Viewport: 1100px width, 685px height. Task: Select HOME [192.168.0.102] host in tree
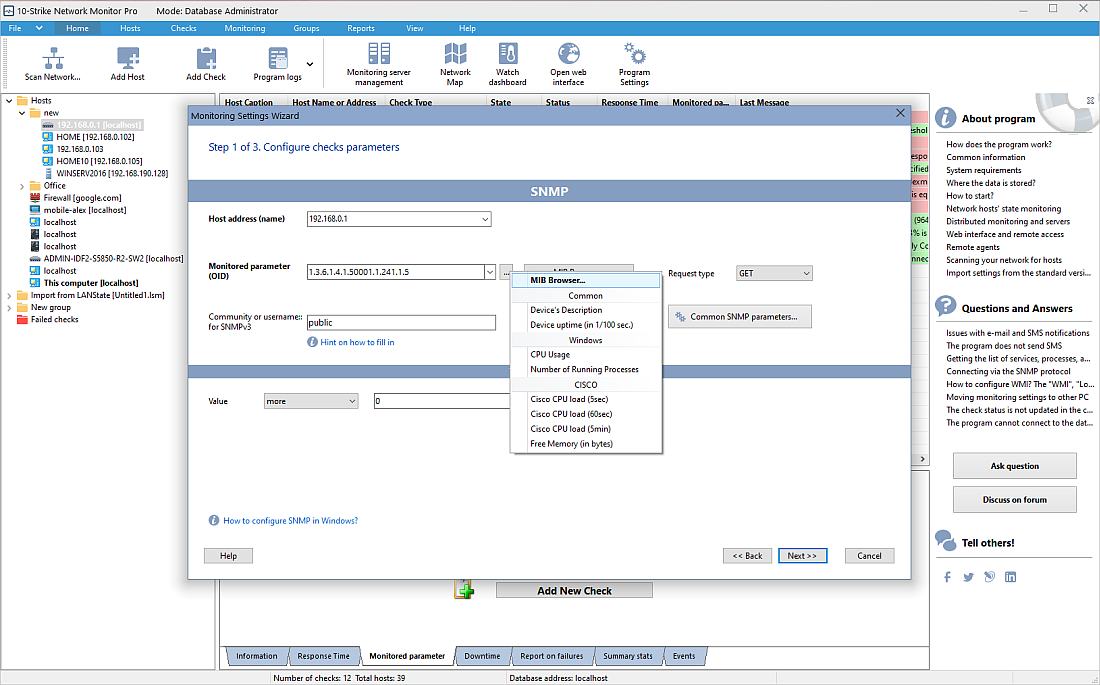pos(95,137)
